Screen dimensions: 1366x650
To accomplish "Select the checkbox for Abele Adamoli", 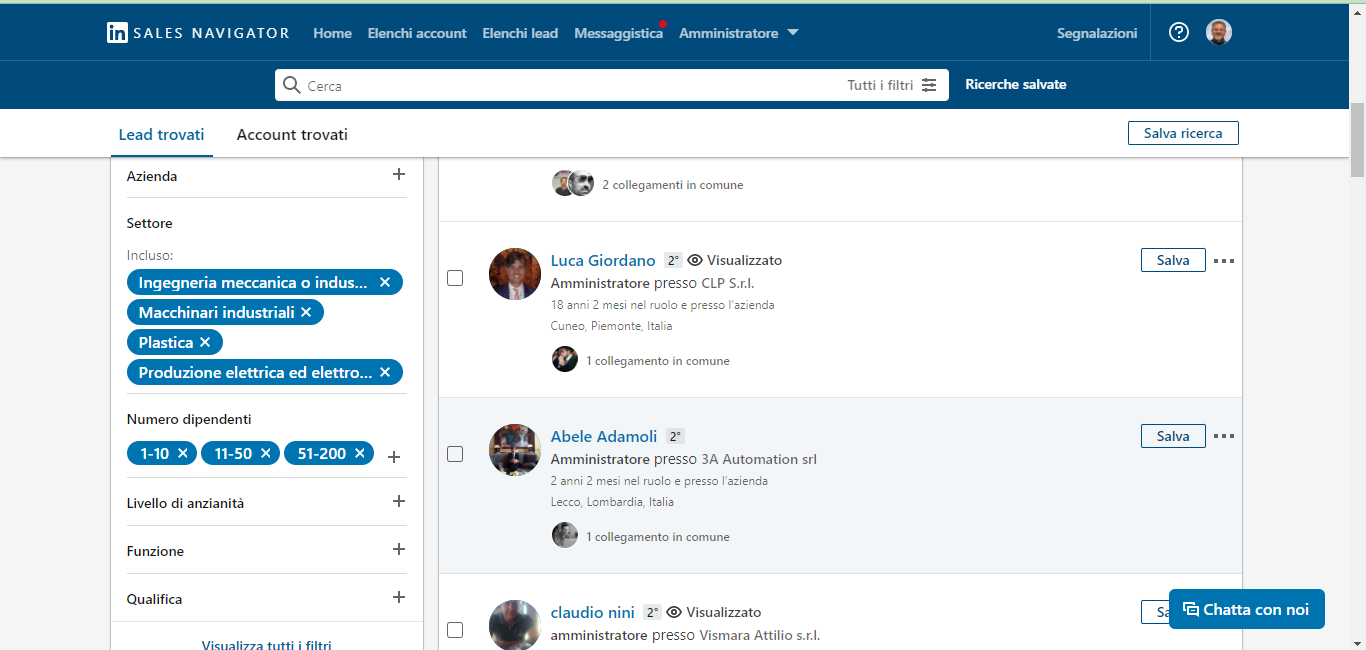I will [x=455, y=454].
